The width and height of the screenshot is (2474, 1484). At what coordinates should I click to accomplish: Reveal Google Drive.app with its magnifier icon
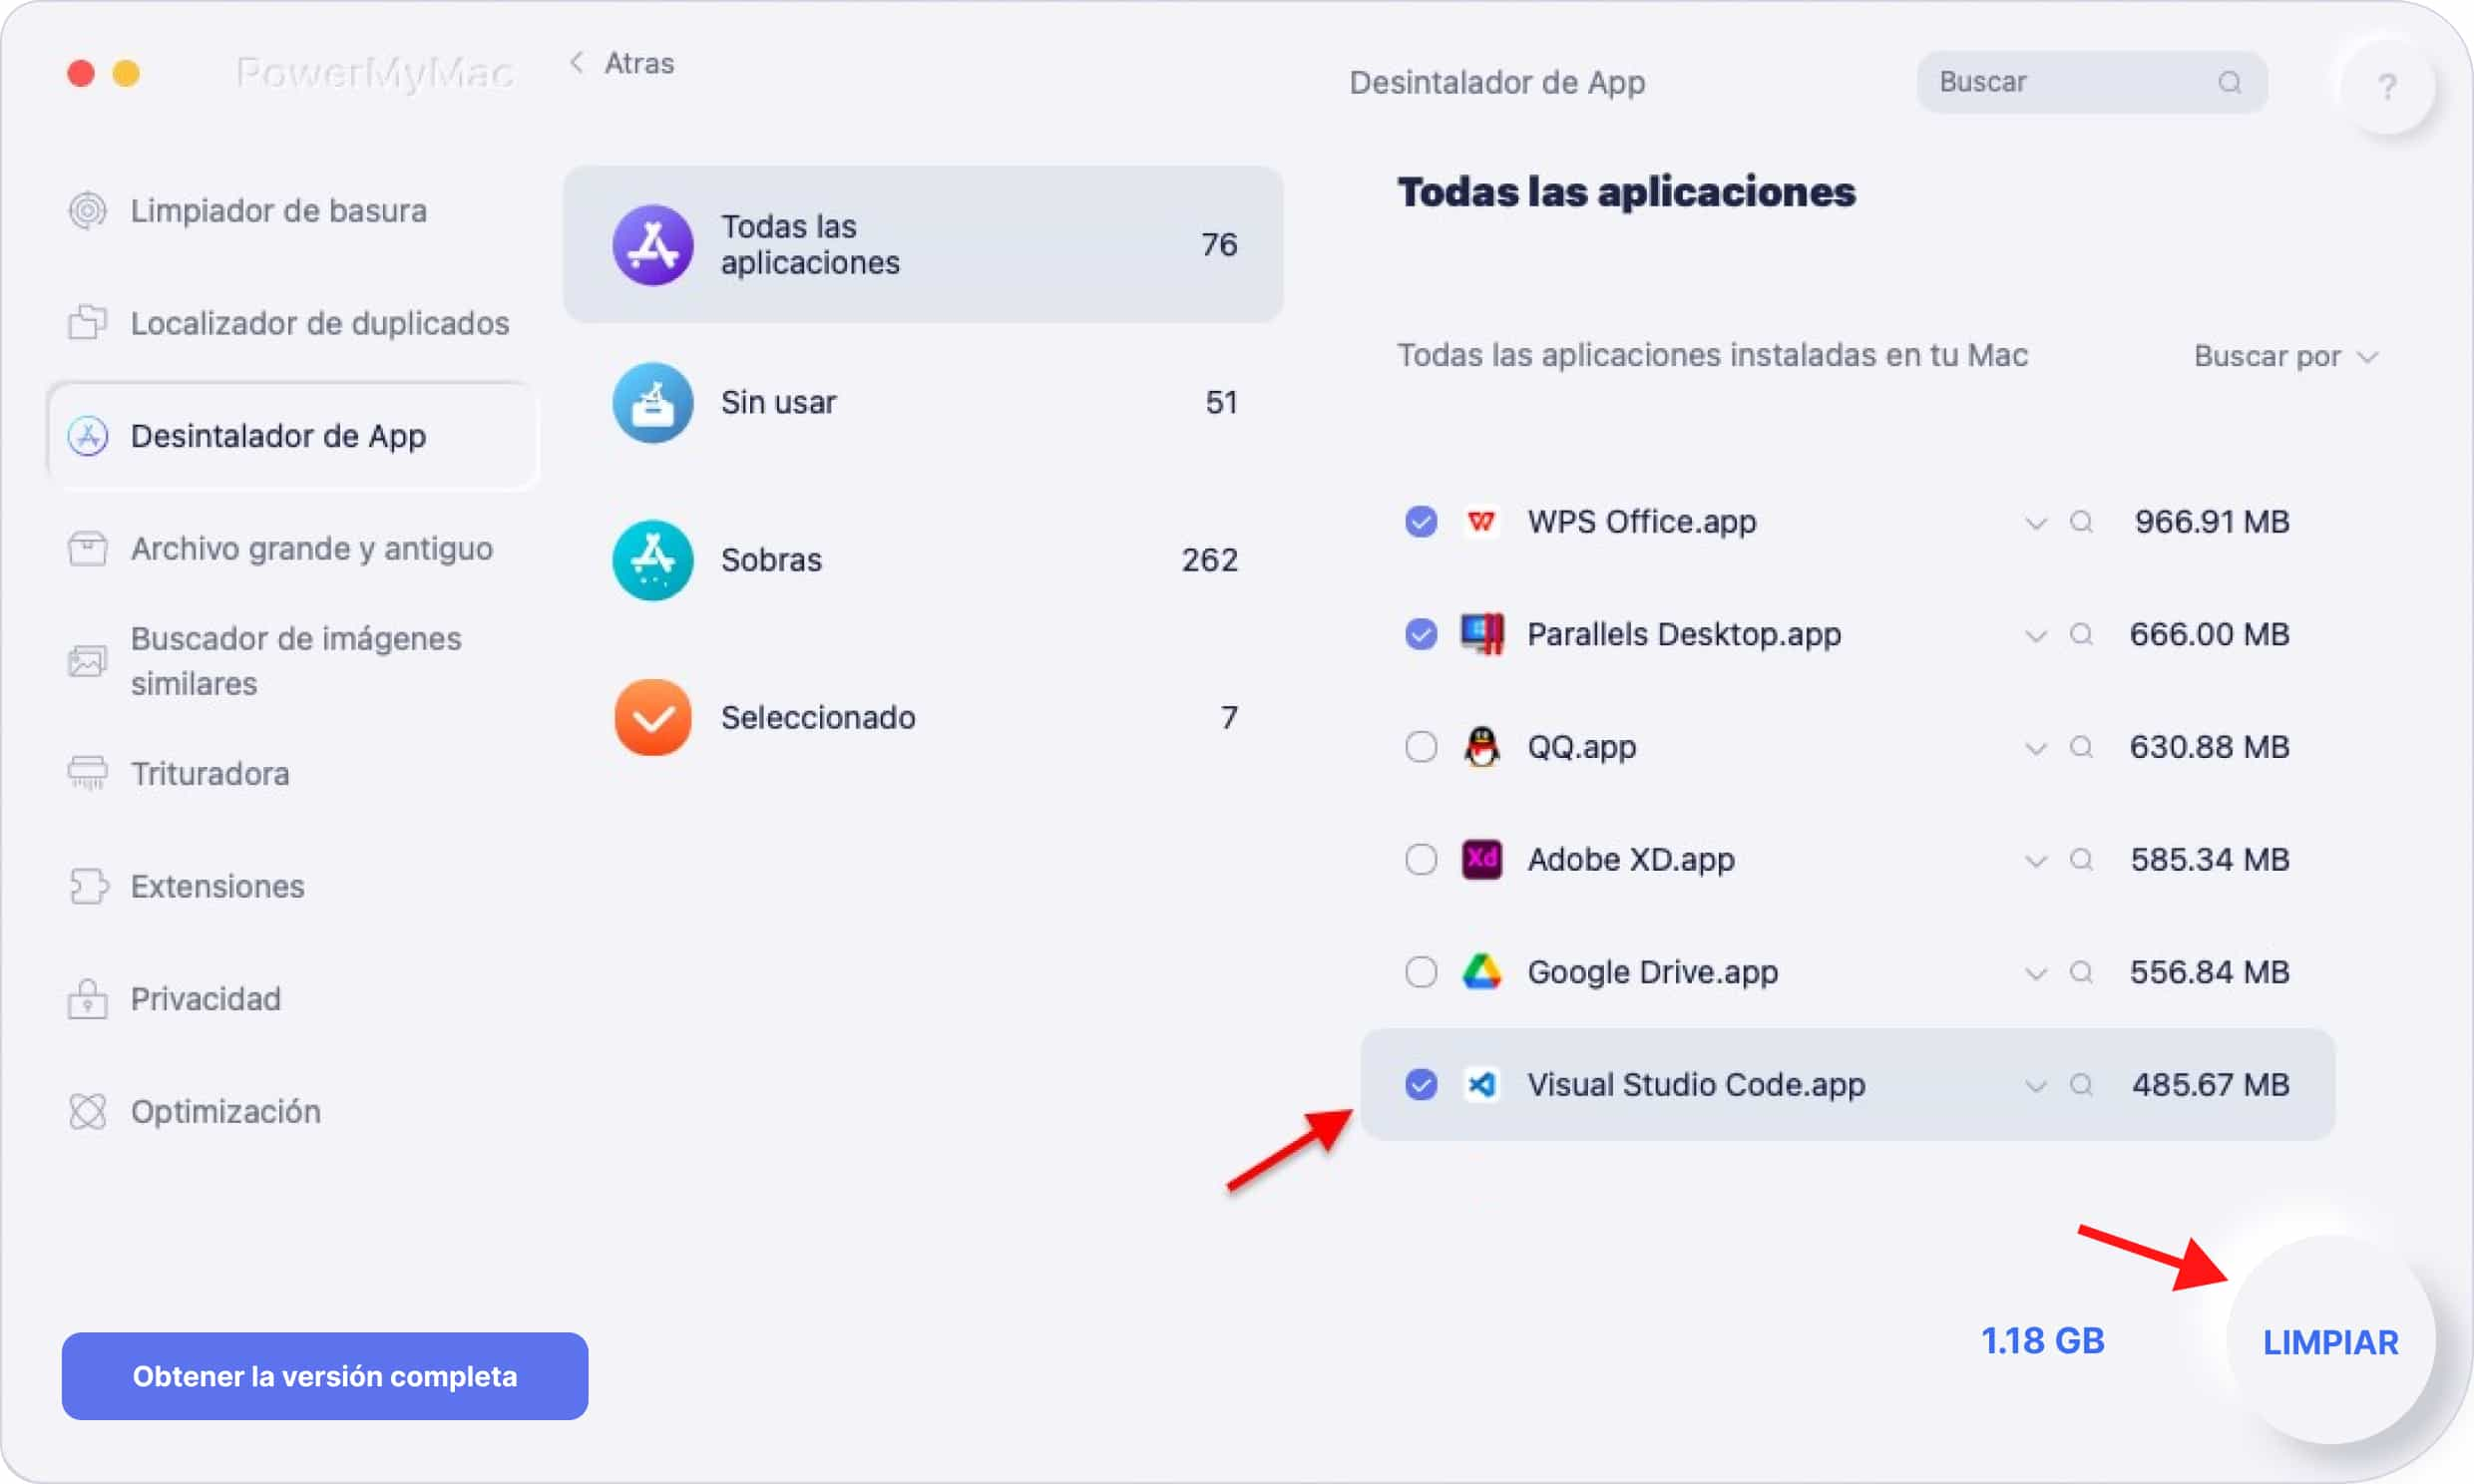click(2081, 971)
